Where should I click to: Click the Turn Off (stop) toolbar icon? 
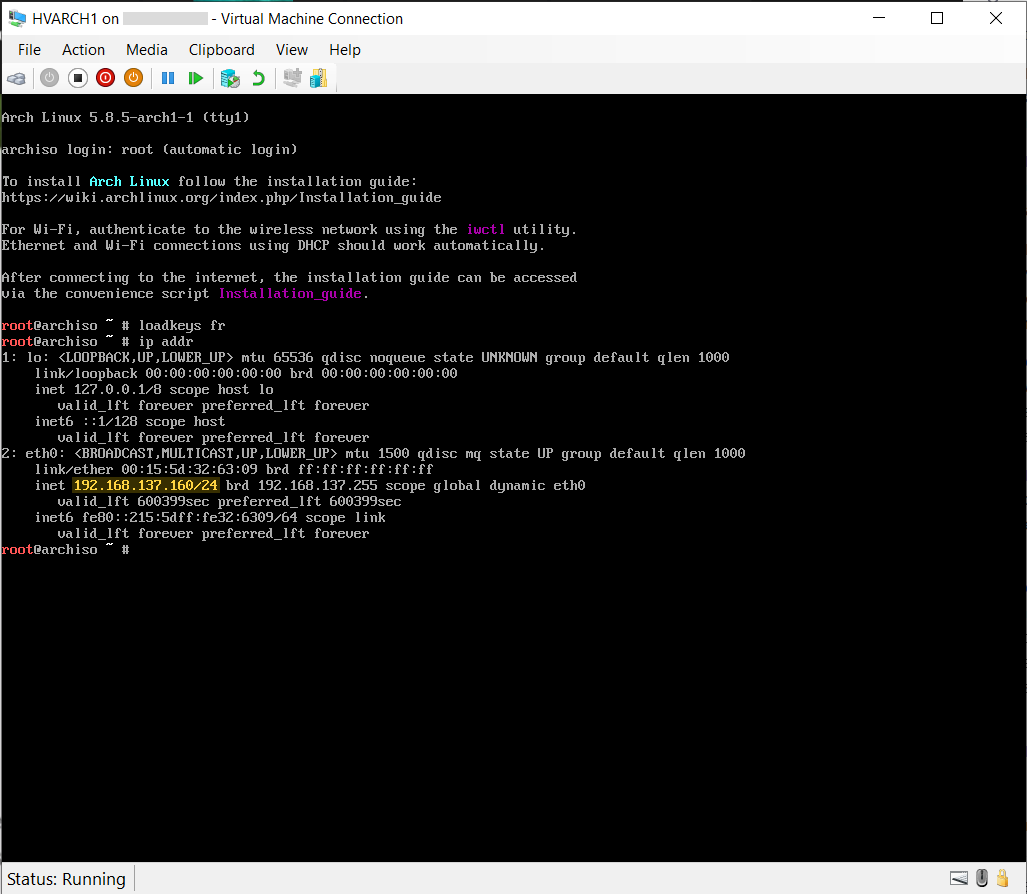point(77,79)
